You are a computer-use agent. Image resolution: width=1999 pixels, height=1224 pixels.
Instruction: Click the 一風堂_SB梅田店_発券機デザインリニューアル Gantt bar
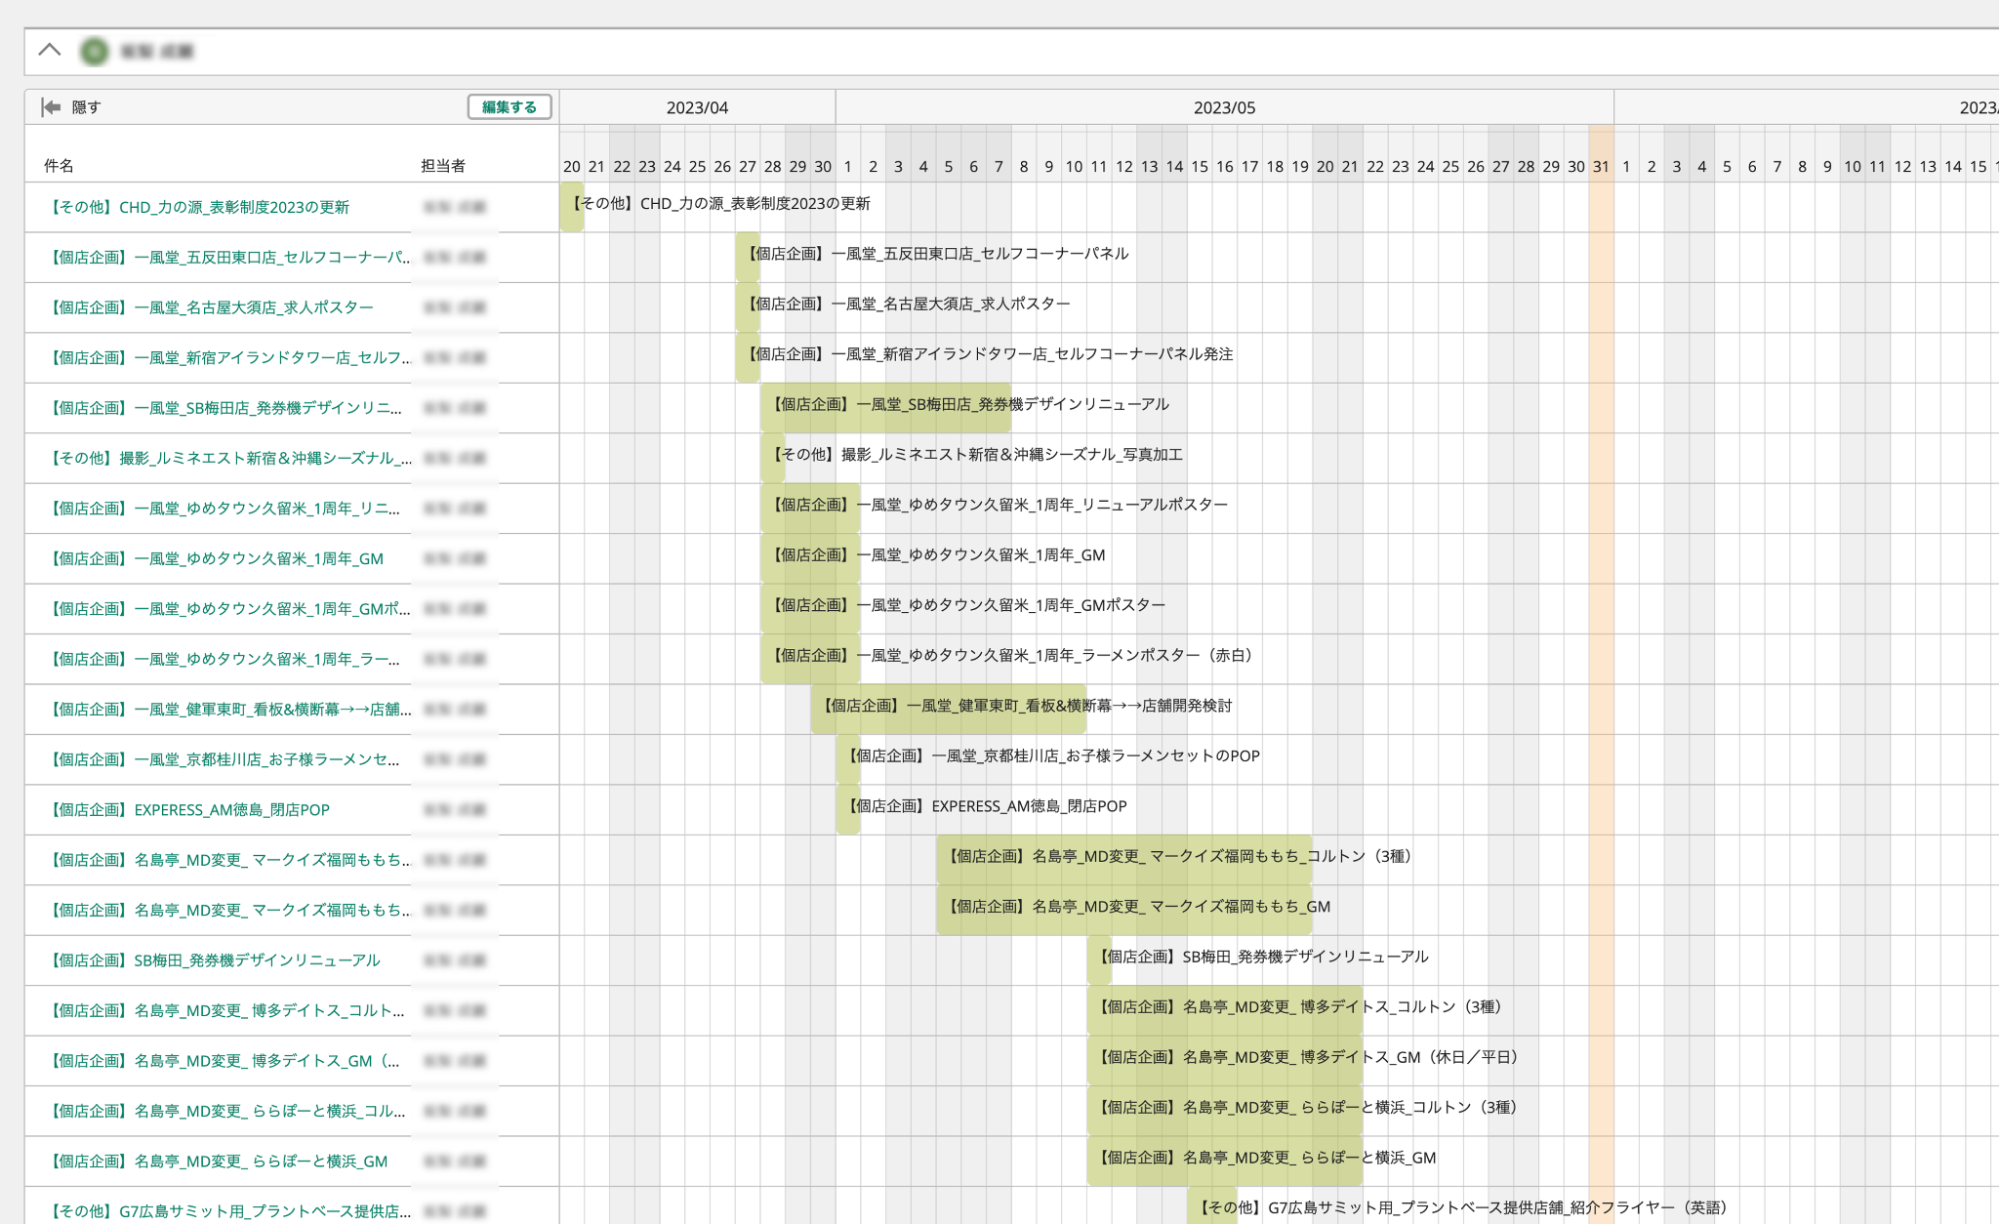(x=885, y=405)
